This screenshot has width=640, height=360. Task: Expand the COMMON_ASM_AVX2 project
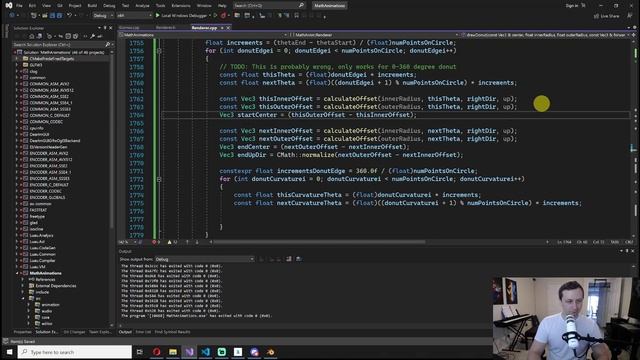click(x=18, y=84)
